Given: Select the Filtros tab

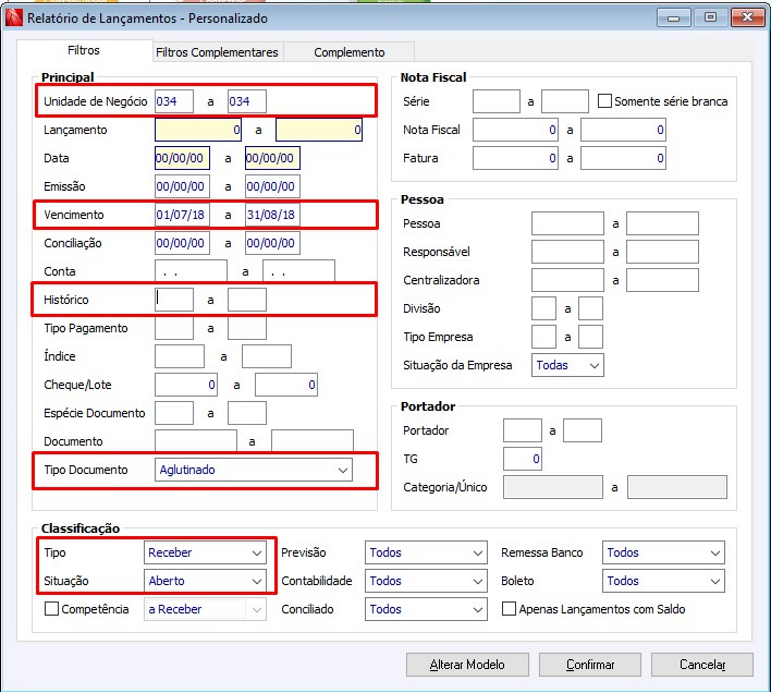Looking at the screenshot, I should 84,50.
